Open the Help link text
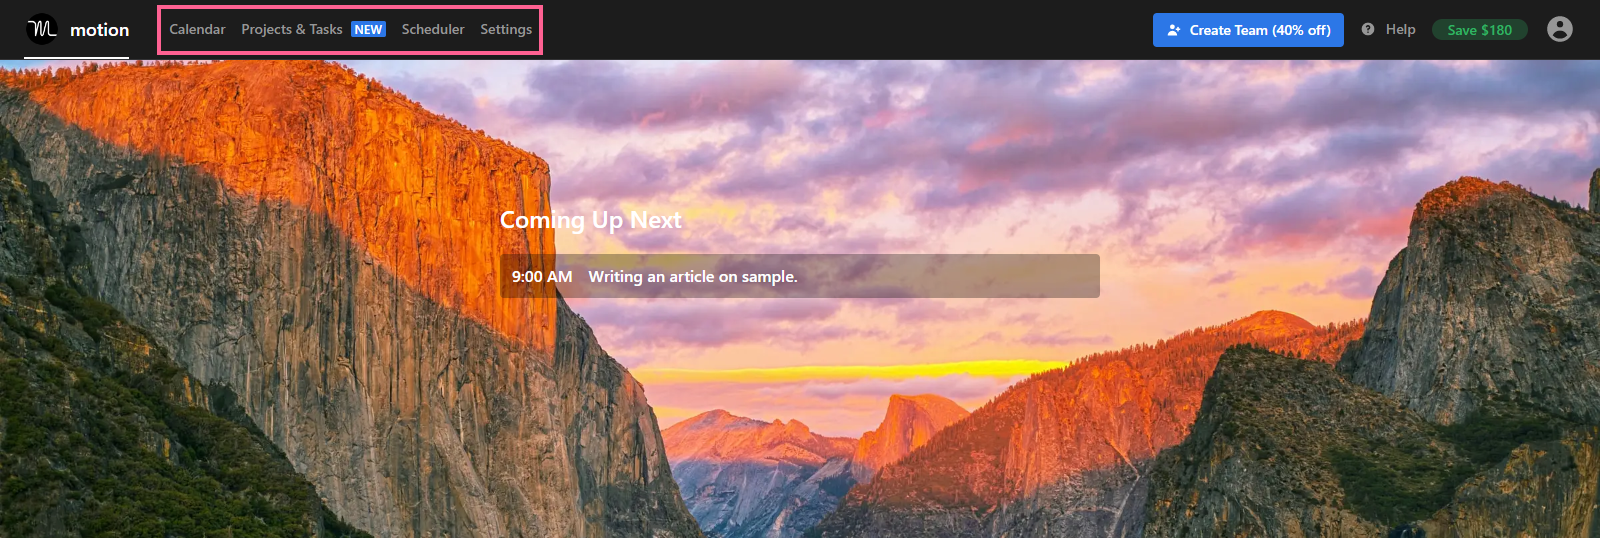The height and width of the screenshot is (538, 1600). [1400, 29]
